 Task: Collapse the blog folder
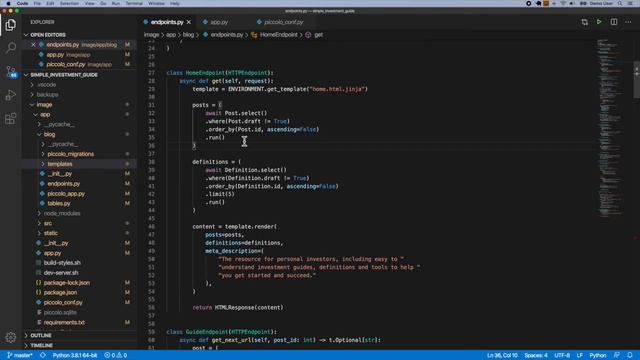click(x=80, y=134)
